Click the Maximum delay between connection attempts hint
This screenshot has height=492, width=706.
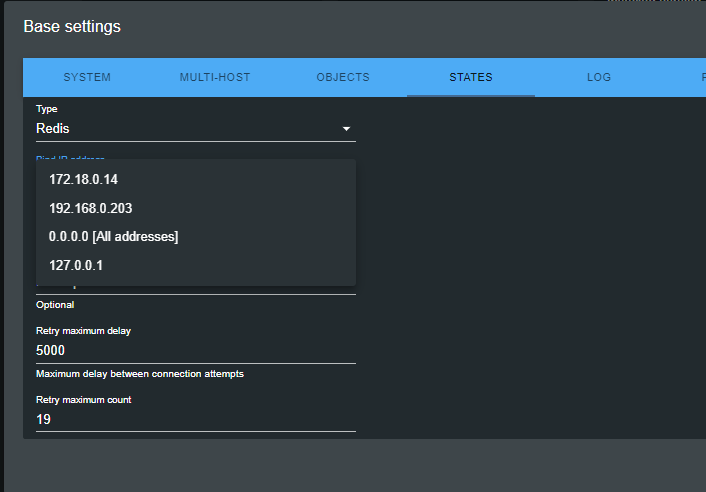pyautogui.click(x=140, y=374)
